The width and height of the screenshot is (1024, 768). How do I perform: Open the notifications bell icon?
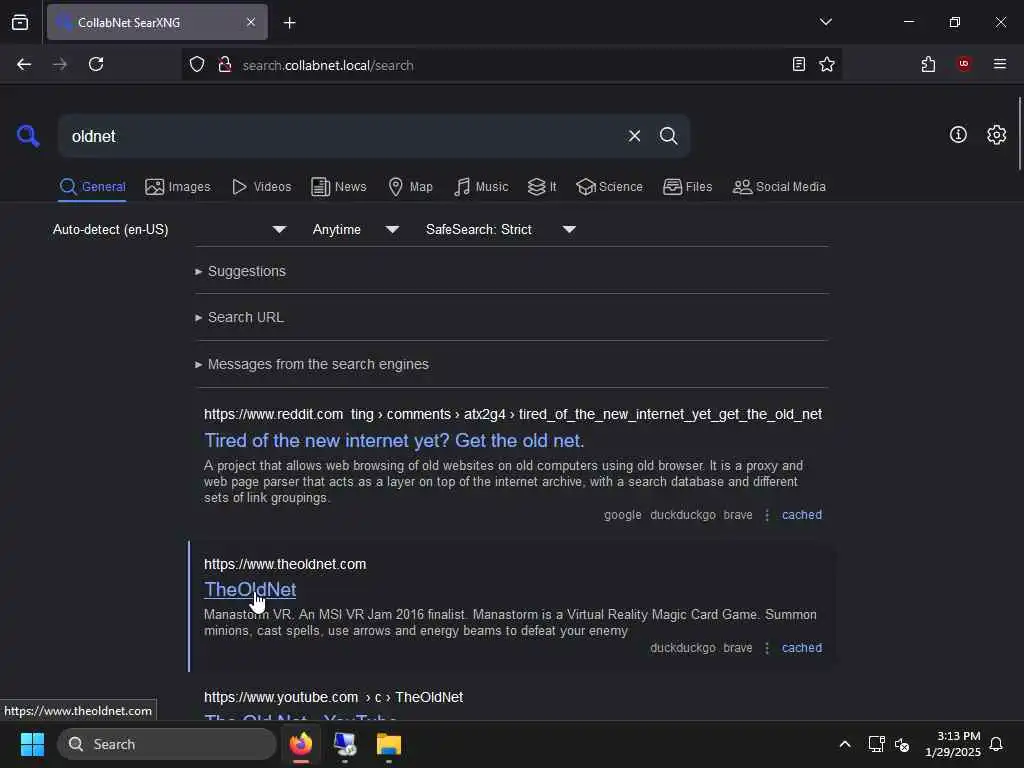(996, 744)
